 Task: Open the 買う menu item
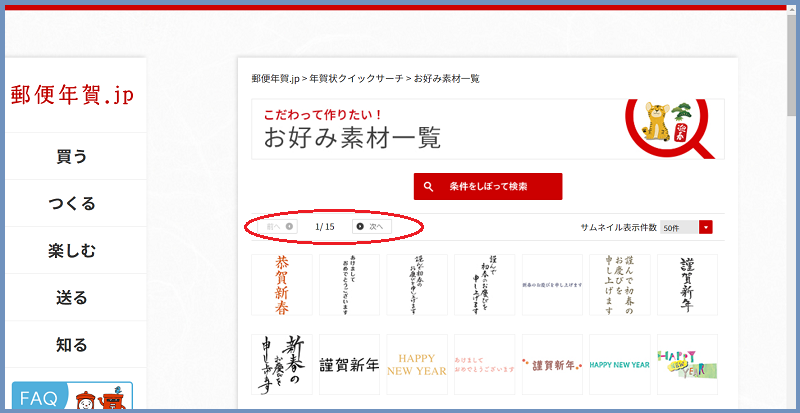(x=72, y=156)
